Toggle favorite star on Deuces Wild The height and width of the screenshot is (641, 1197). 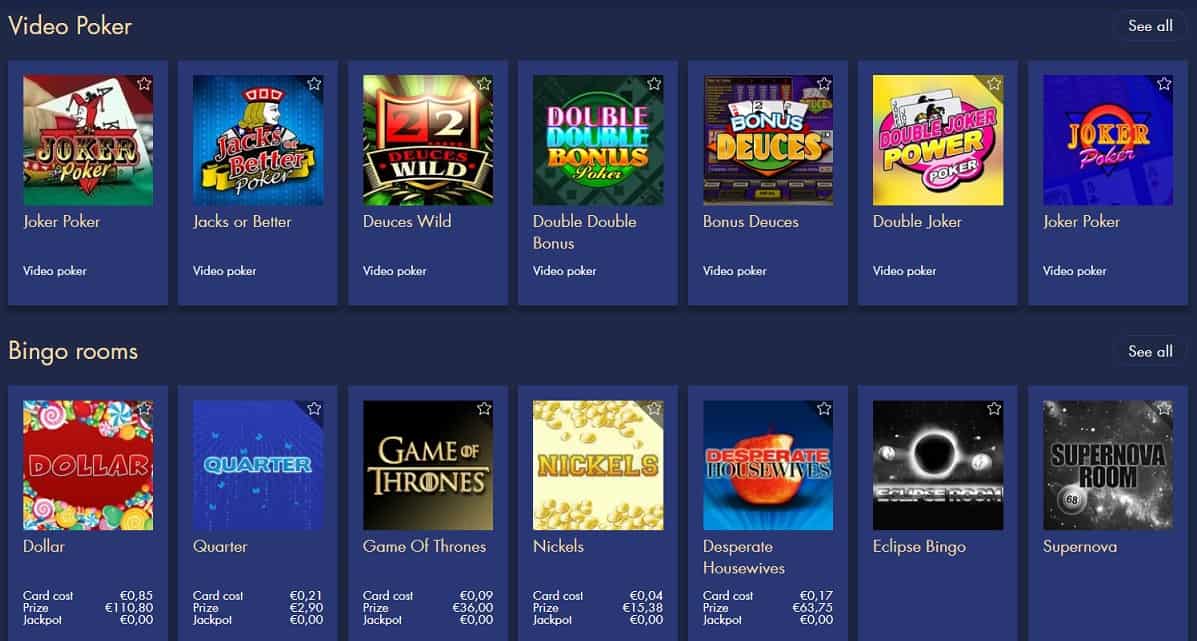click(484, 84)
